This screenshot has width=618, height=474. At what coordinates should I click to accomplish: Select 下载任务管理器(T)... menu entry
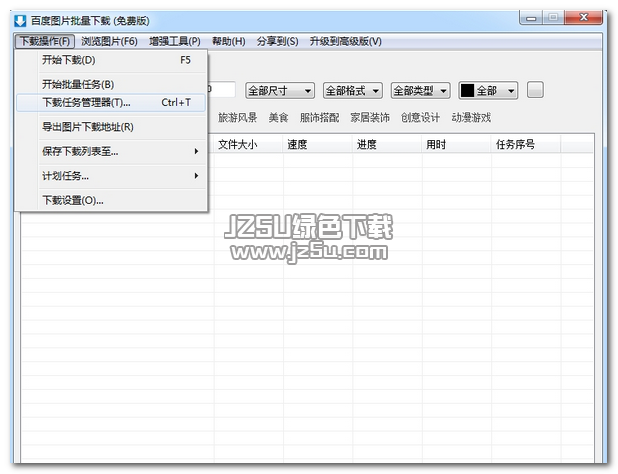[111, 102]
